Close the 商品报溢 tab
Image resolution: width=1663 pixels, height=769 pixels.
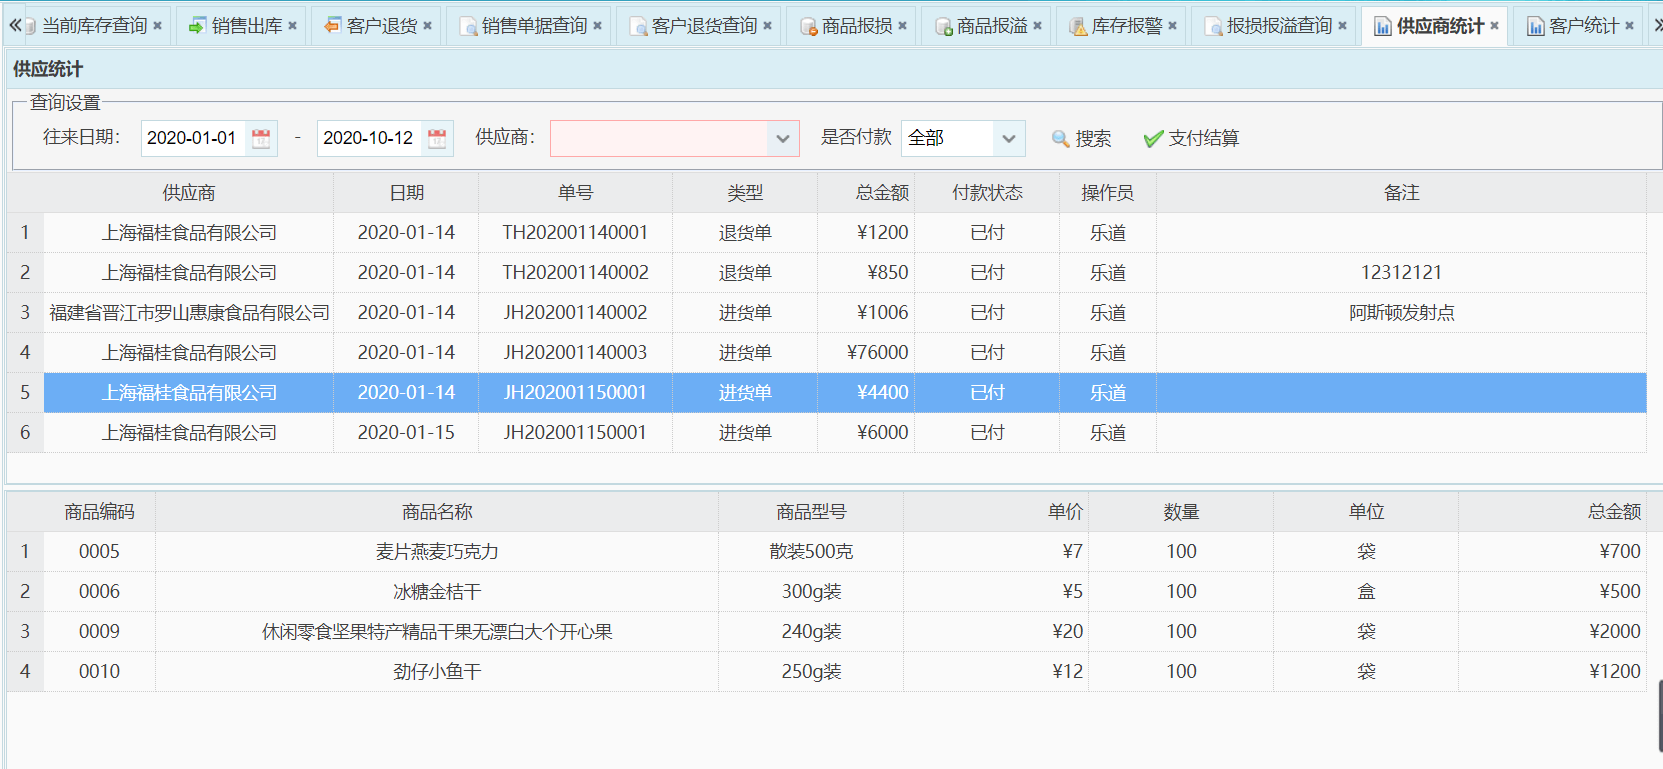pos(1037,26)
